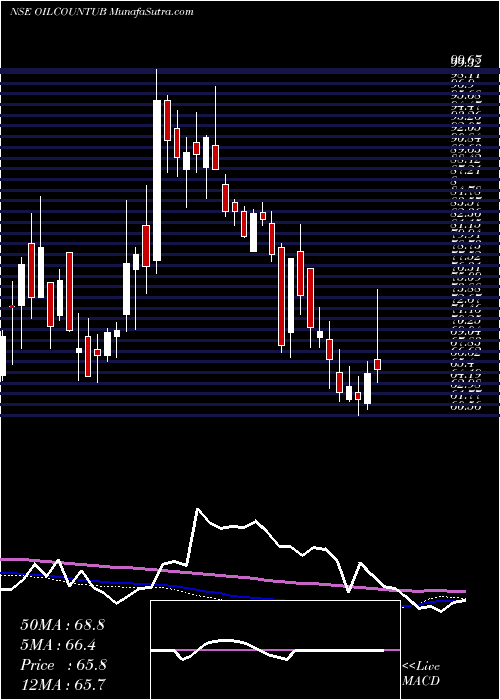Image resolution: width=500 pixels, height=700 pixels.
Task: Click the MACD inset chart box
Action: pos(275,650)
